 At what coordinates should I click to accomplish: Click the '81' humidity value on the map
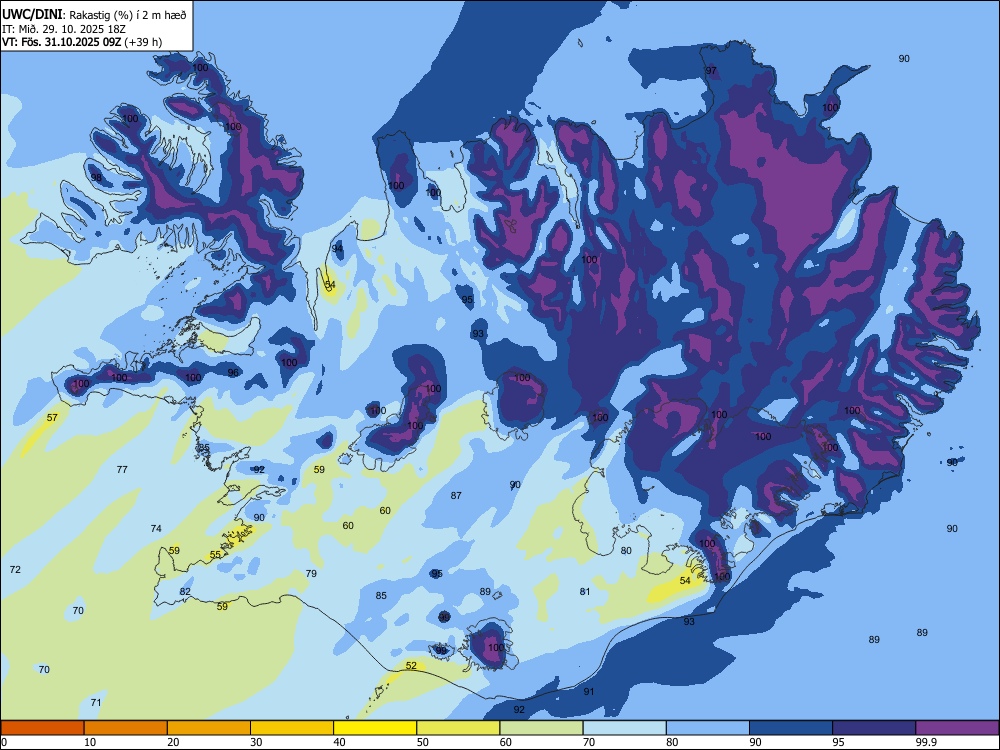coord(585,592)
